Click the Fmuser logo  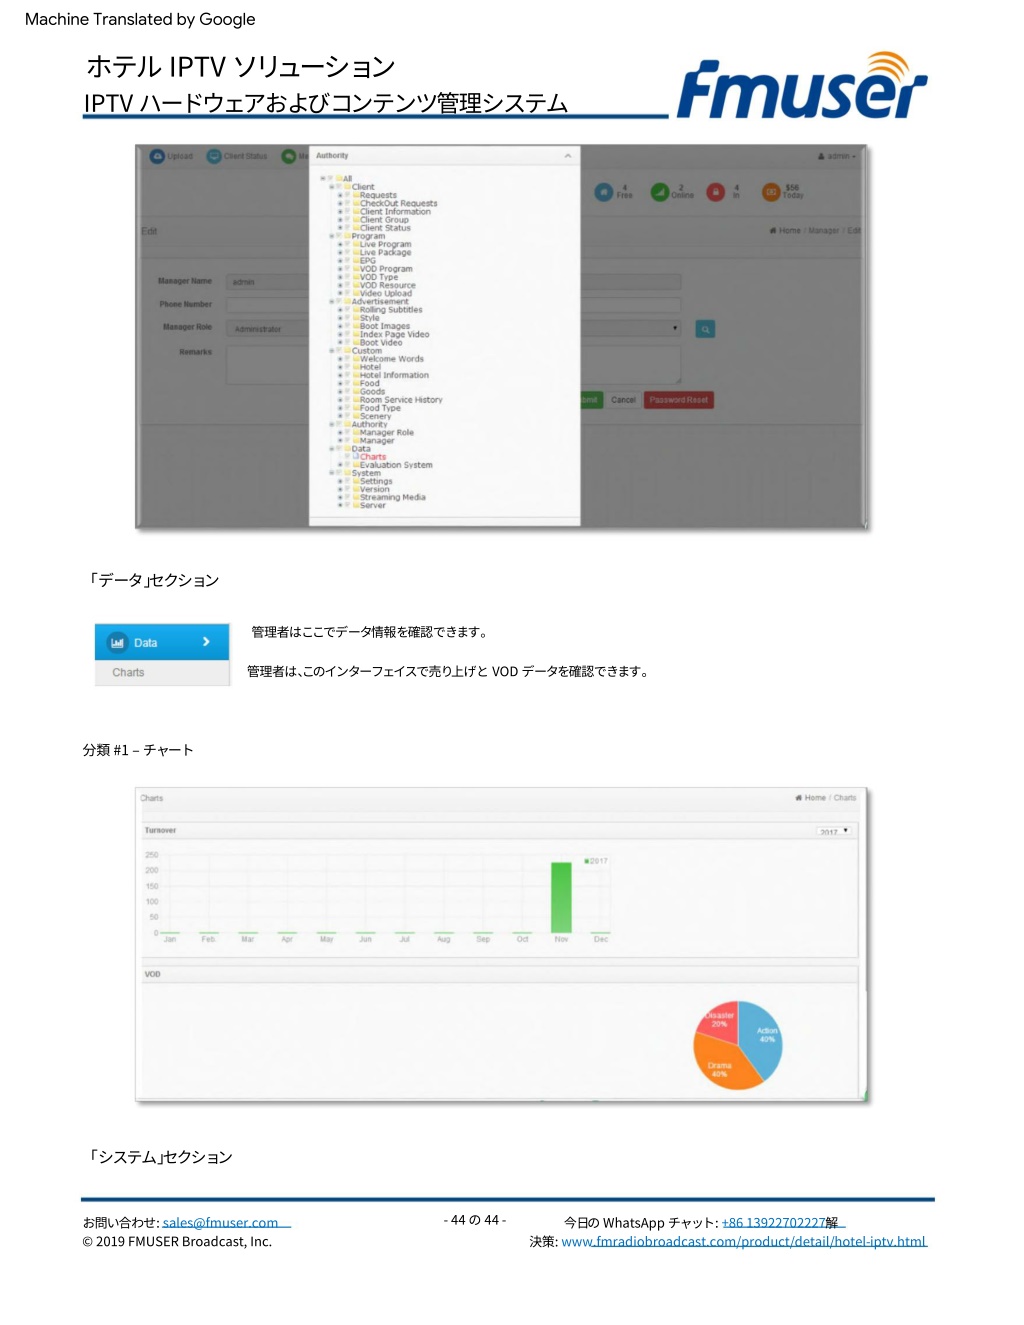[802, 87]
